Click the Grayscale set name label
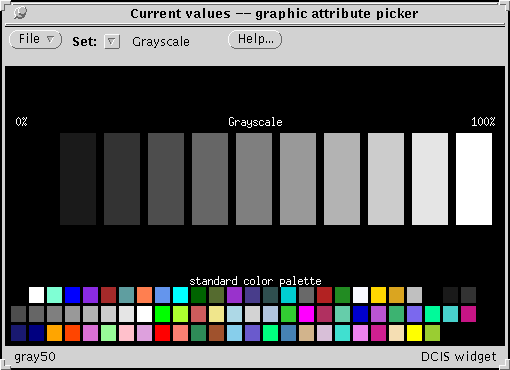 click(x=161, y=42)
